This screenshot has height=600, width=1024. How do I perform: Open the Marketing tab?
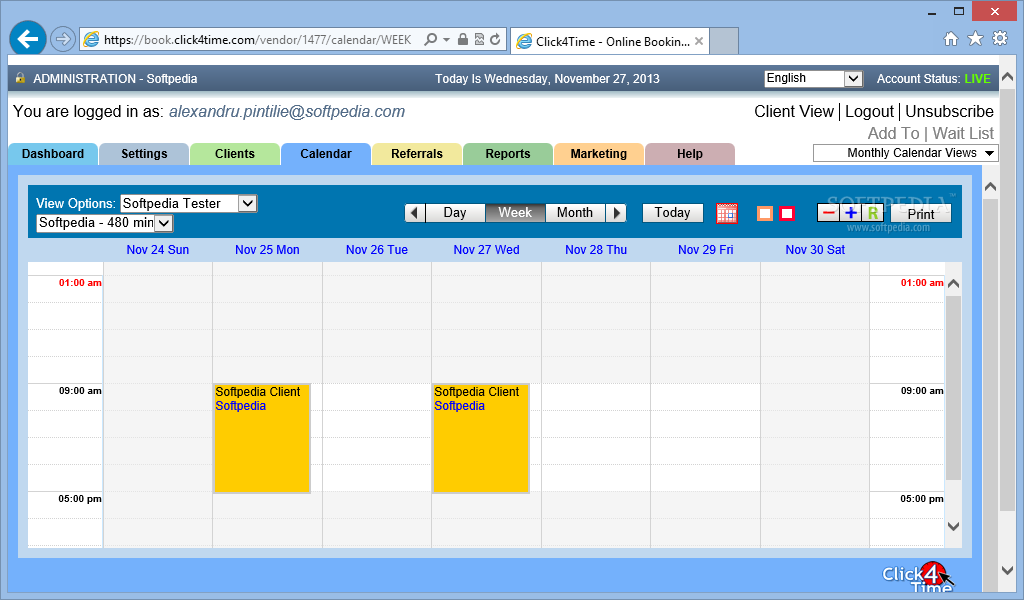tap(599, 154)
